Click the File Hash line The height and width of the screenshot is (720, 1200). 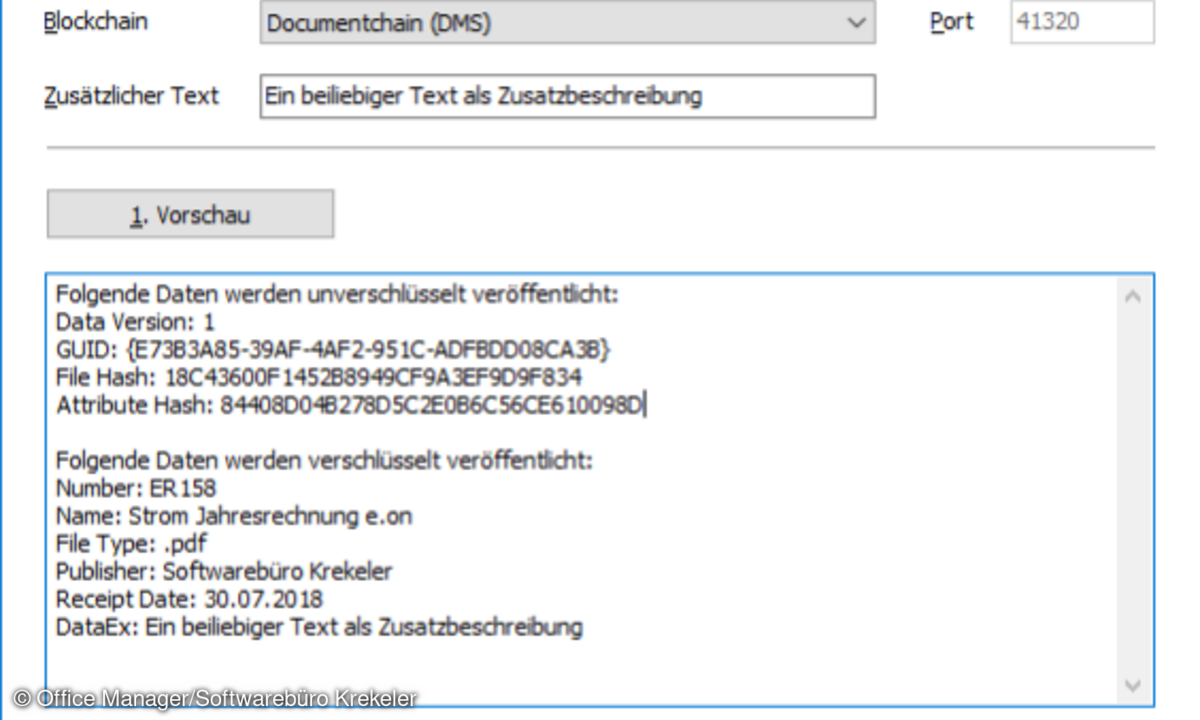pos(318,378)
